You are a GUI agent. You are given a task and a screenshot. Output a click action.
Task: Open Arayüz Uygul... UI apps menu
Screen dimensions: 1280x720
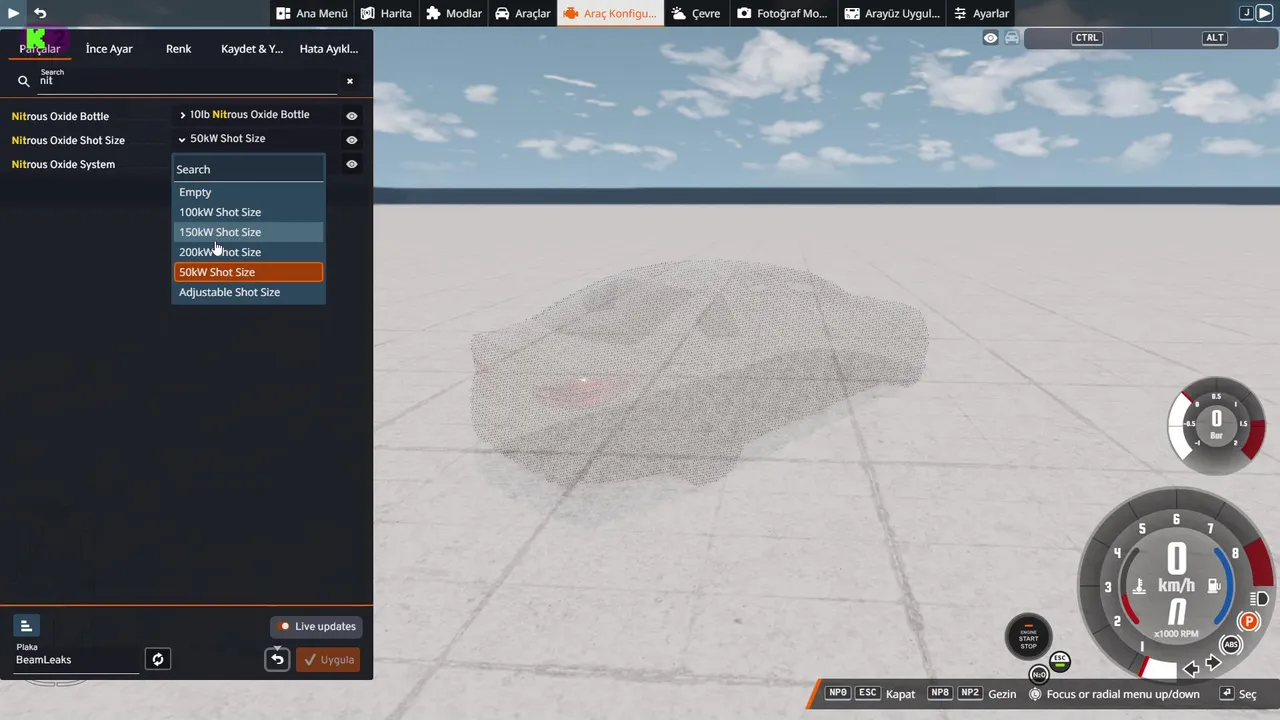[892, 13]
